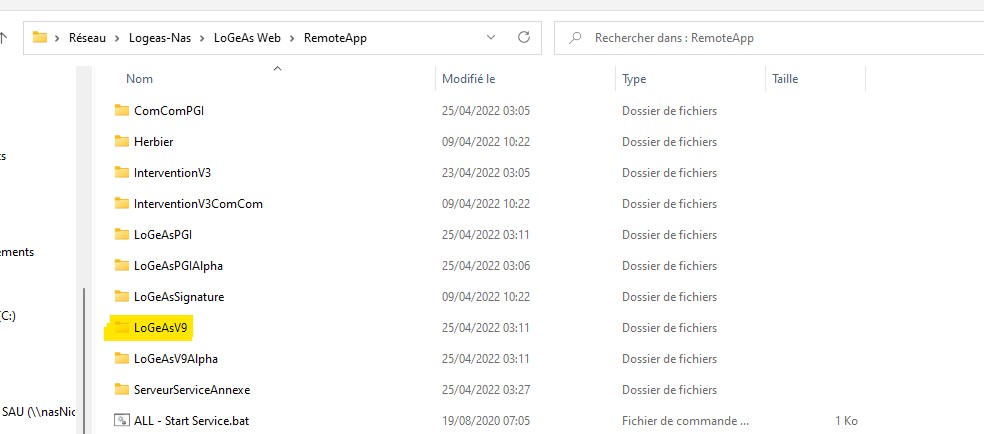Click the ComComPGI folder icon
Viewport: 984px width, 434px height.
[x=122, y=110]
